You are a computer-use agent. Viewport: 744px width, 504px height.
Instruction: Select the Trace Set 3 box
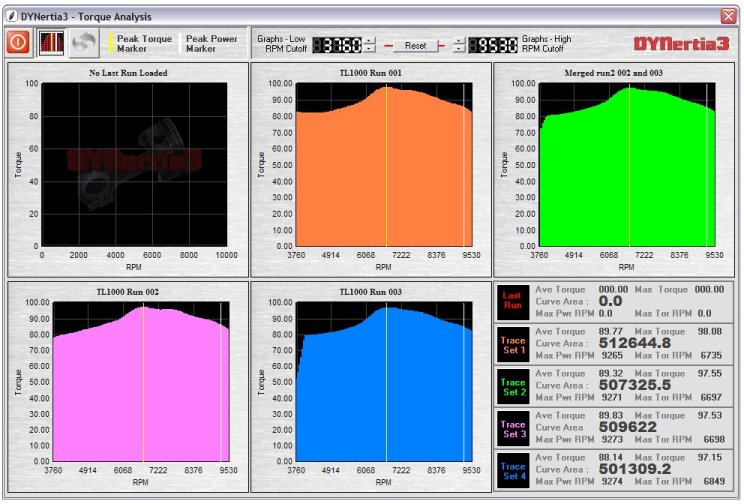tap(513, 429)
